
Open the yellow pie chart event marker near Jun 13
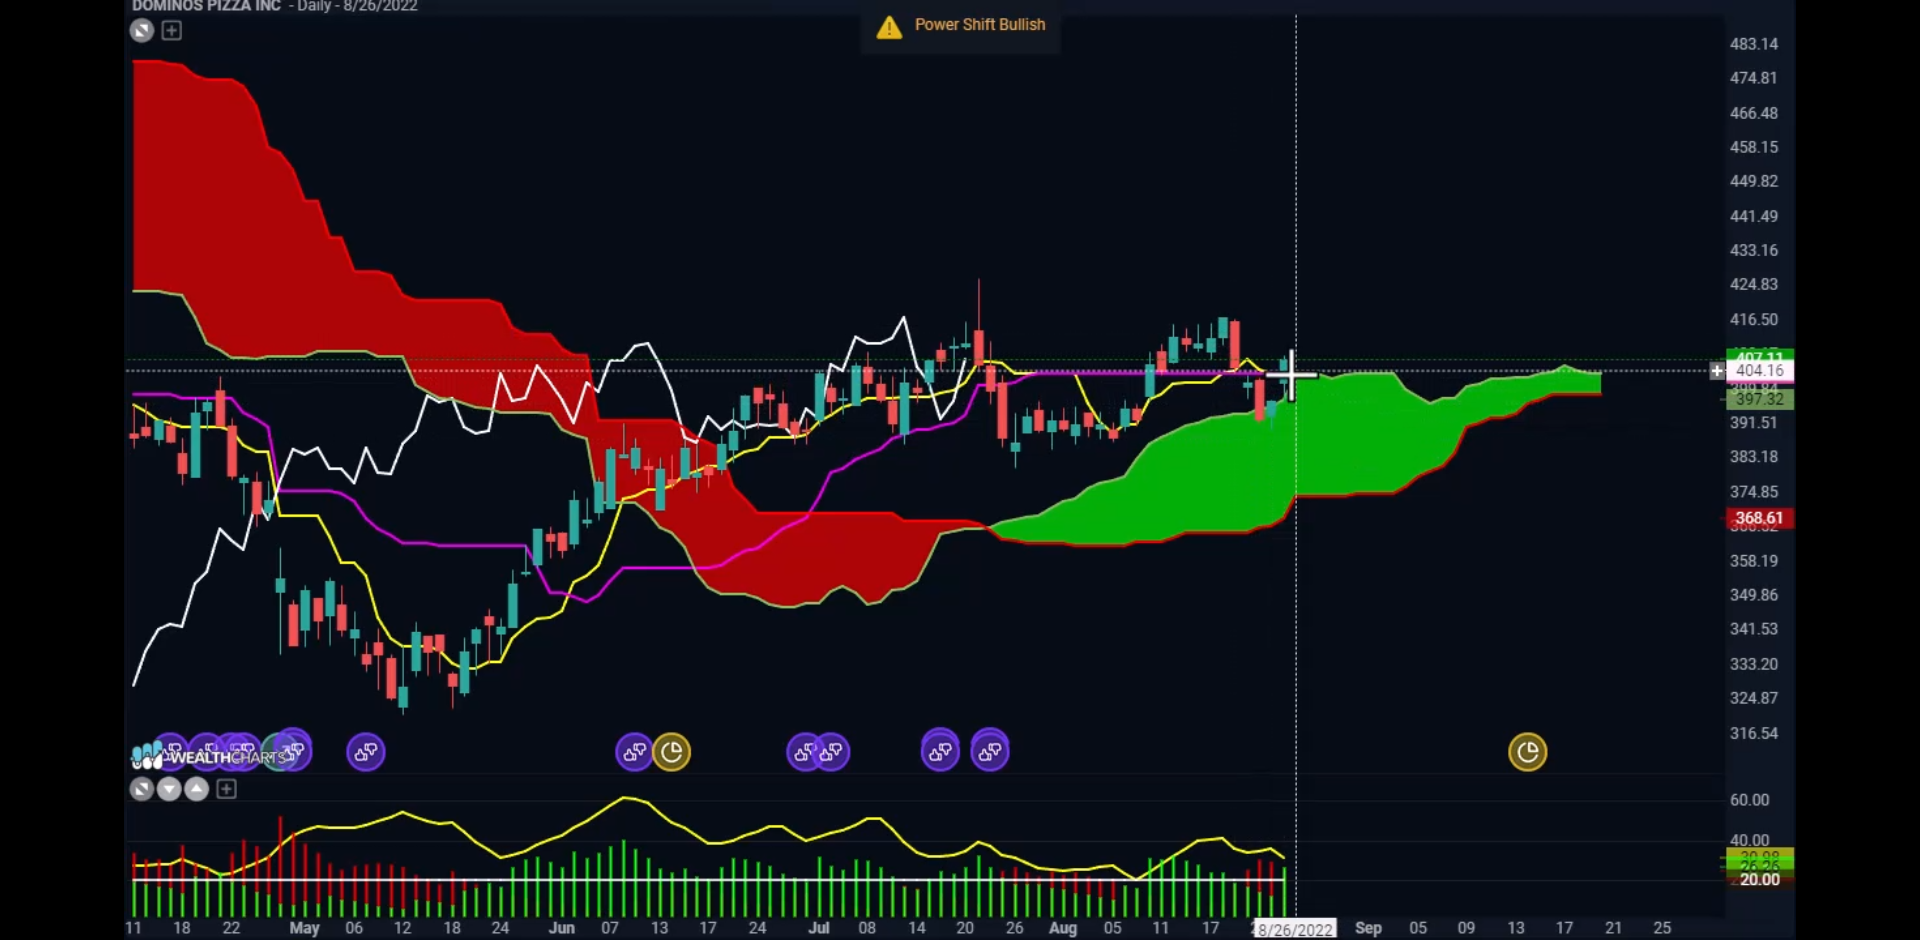(672, 752)
